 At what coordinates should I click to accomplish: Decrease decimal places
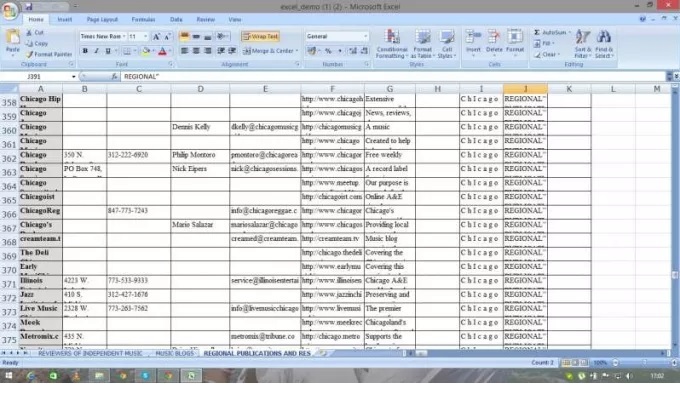pos(365,51)
